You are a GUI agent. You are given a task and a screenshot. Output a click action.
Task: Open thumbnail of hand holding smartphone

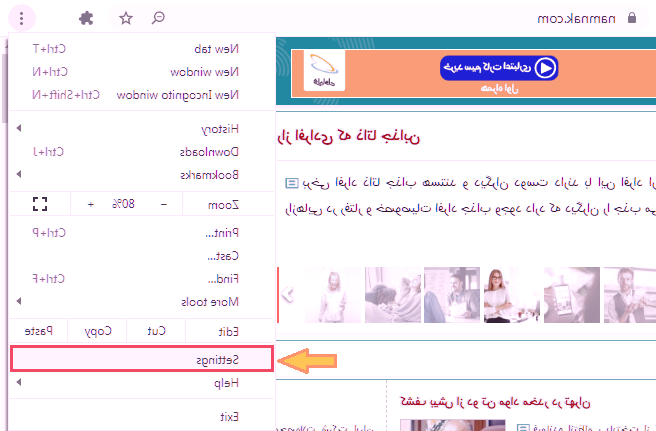pos(572,295)
